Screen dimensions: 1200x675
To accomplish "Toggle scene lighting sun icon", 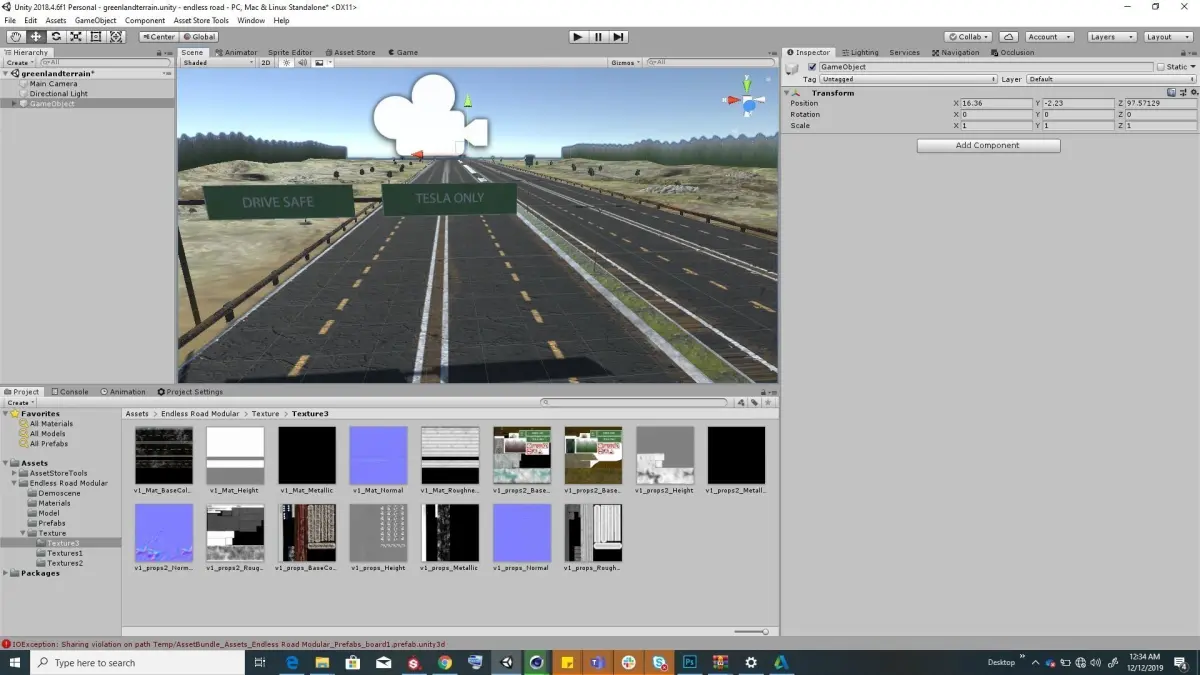I will pos(286,63).
